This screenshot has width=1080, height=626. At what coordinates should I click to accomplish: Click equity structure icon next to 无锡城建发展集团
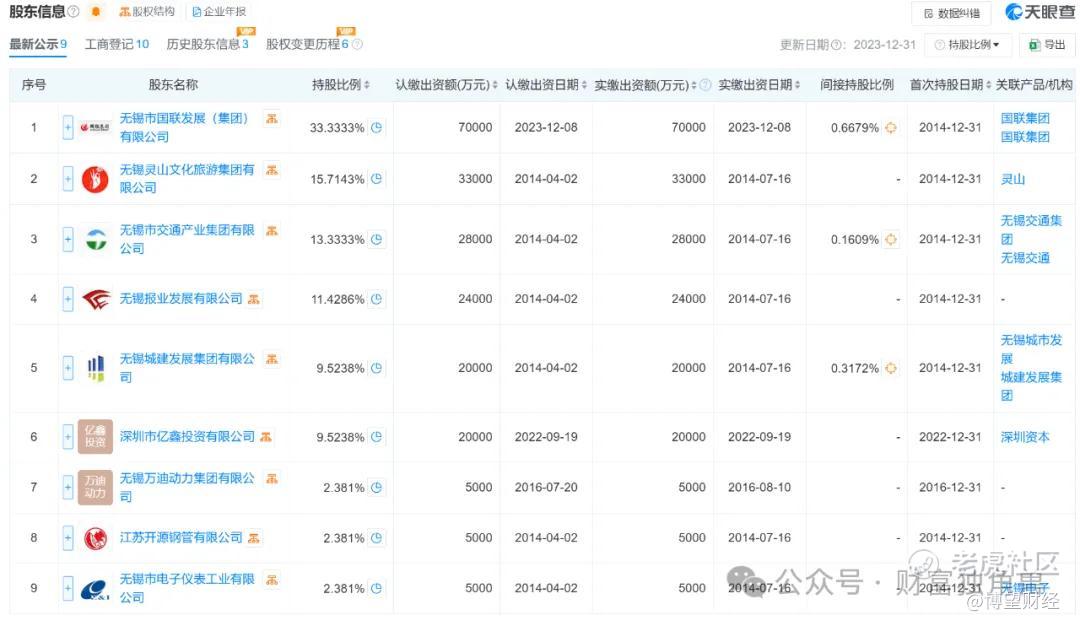coord(272,359)
